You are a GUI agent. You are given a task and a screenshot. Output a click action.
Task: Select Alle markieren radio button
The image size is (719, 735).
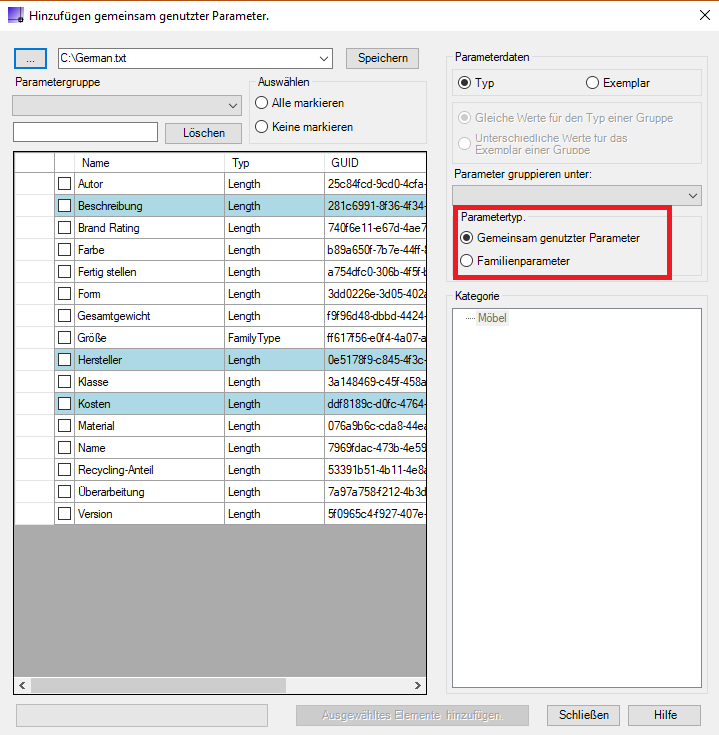click(x=262, y=103)
